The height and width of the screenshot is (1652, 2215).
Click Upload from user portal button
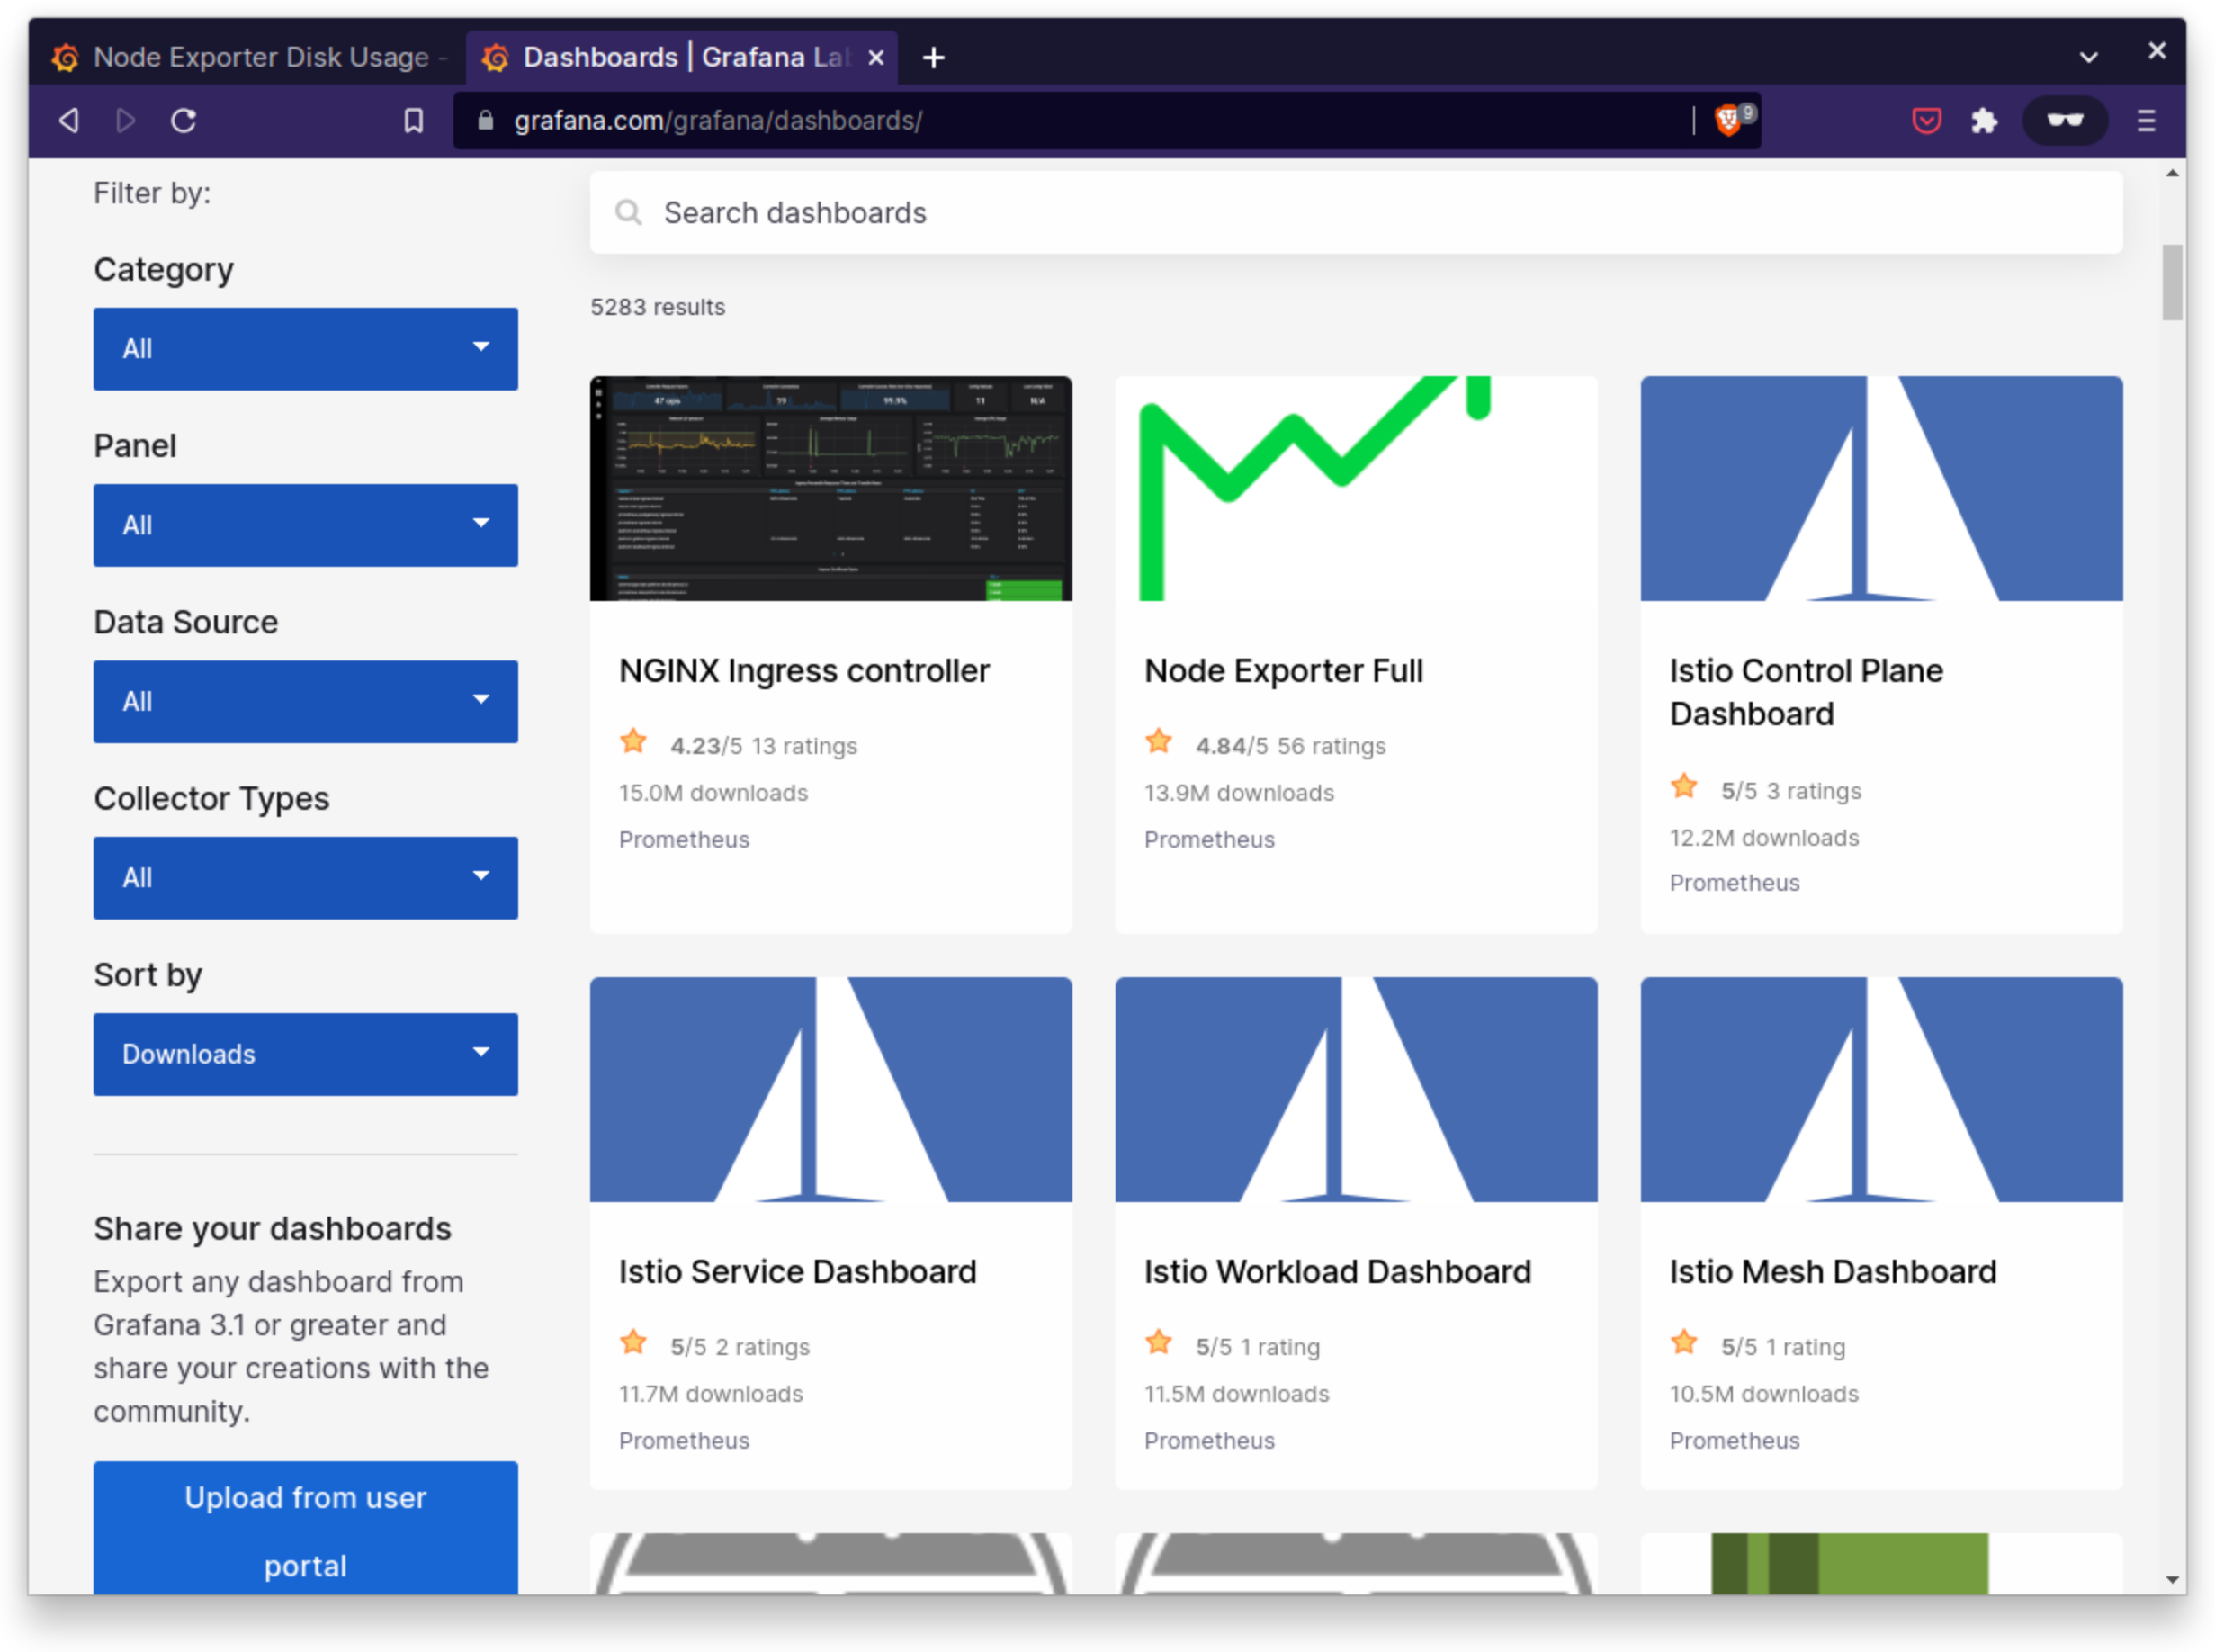click(305, 1530)
